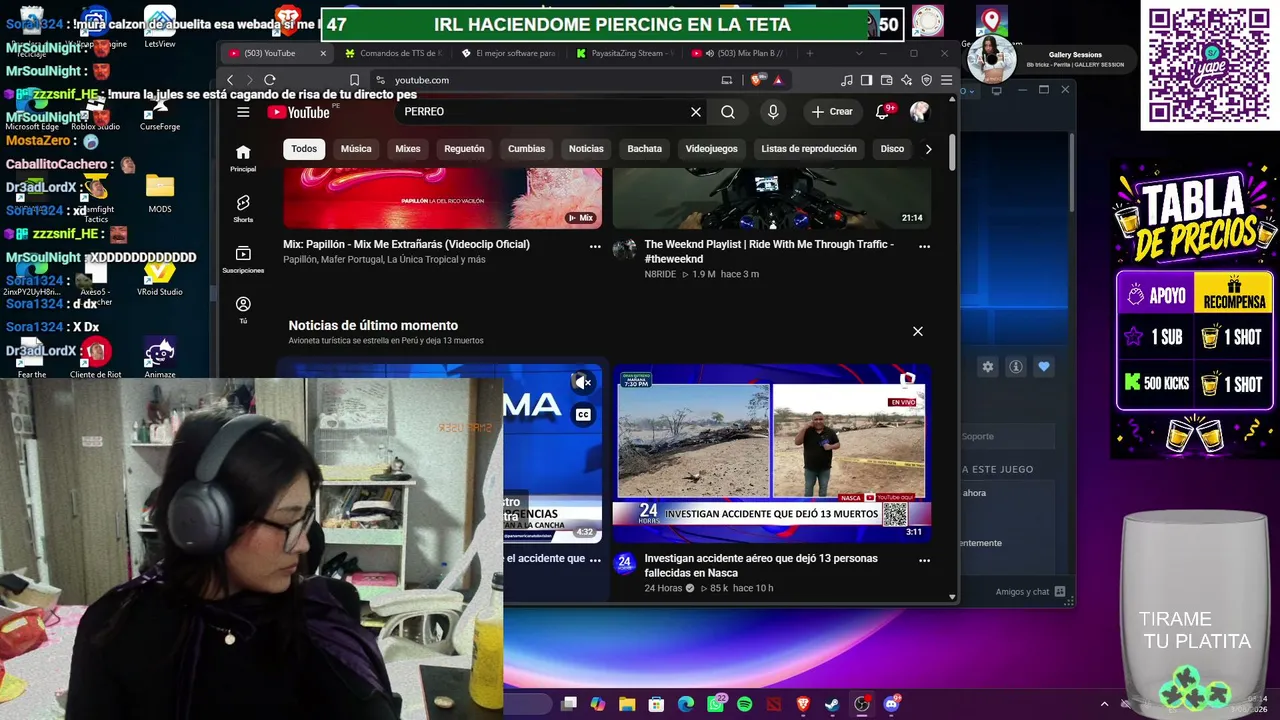The height and width of the screenshot is (720, 1280).
Task: Open options for Investigan accidente aéreo video
Action: point(924,560)
